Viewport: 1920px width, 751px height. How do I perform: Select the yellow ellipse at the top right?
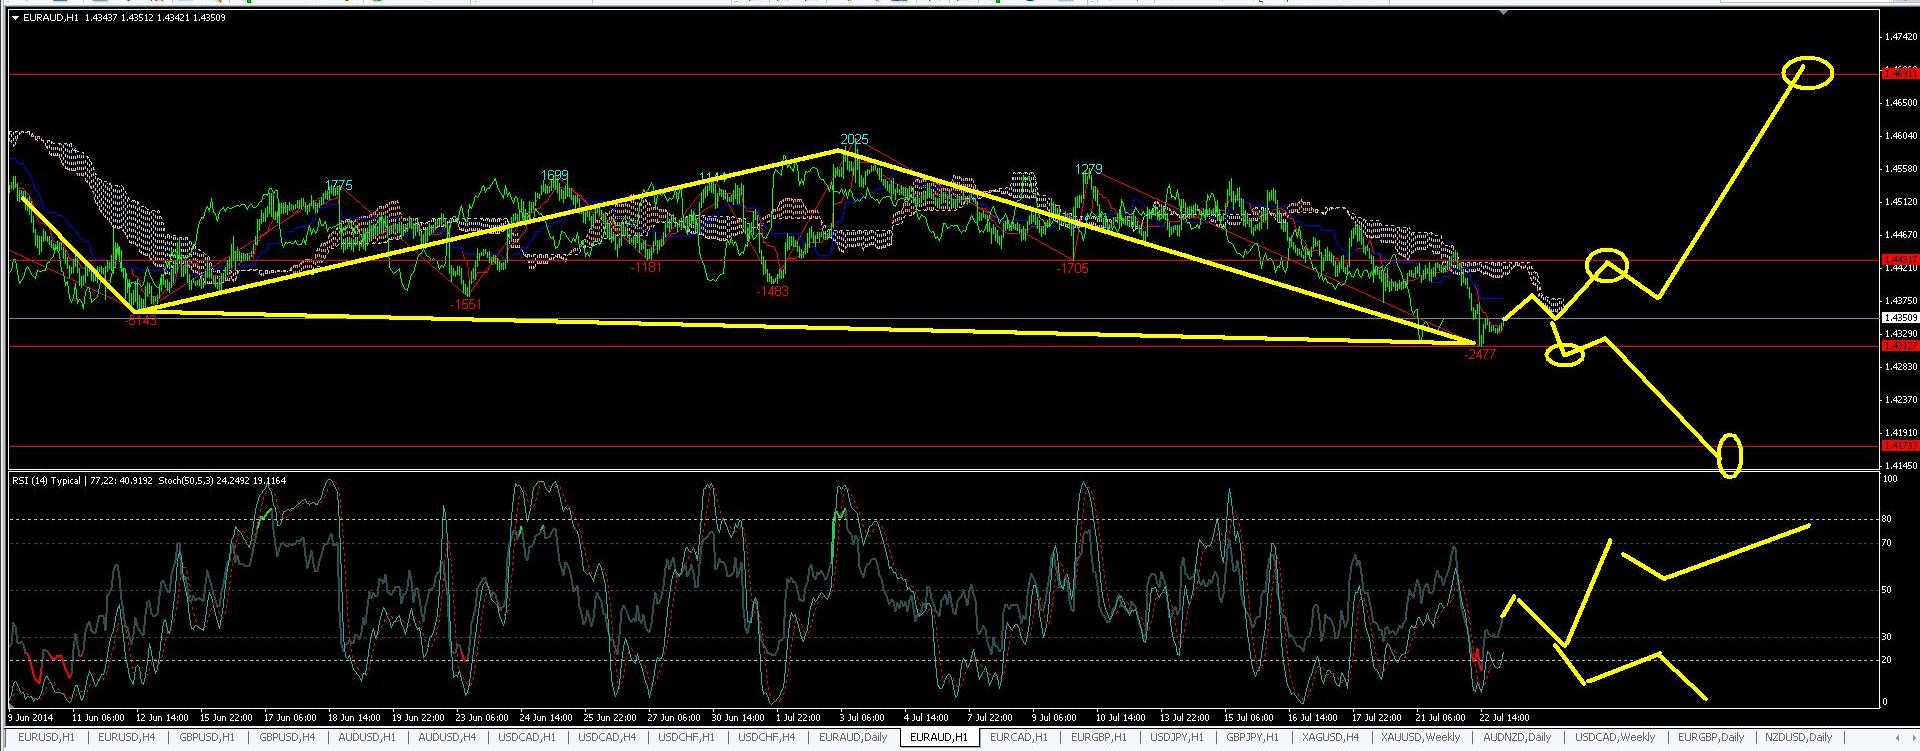(x=1808, y=73)
